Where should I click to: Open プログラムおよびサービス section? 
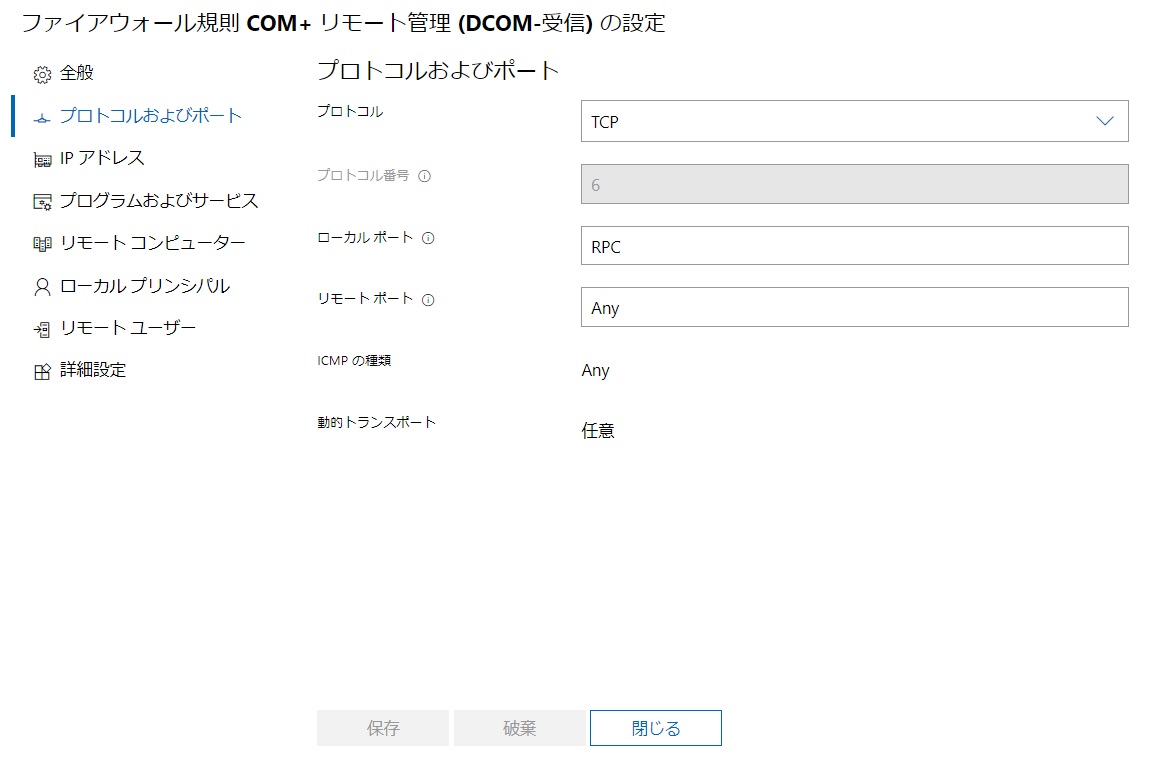[x=159, y=201]
